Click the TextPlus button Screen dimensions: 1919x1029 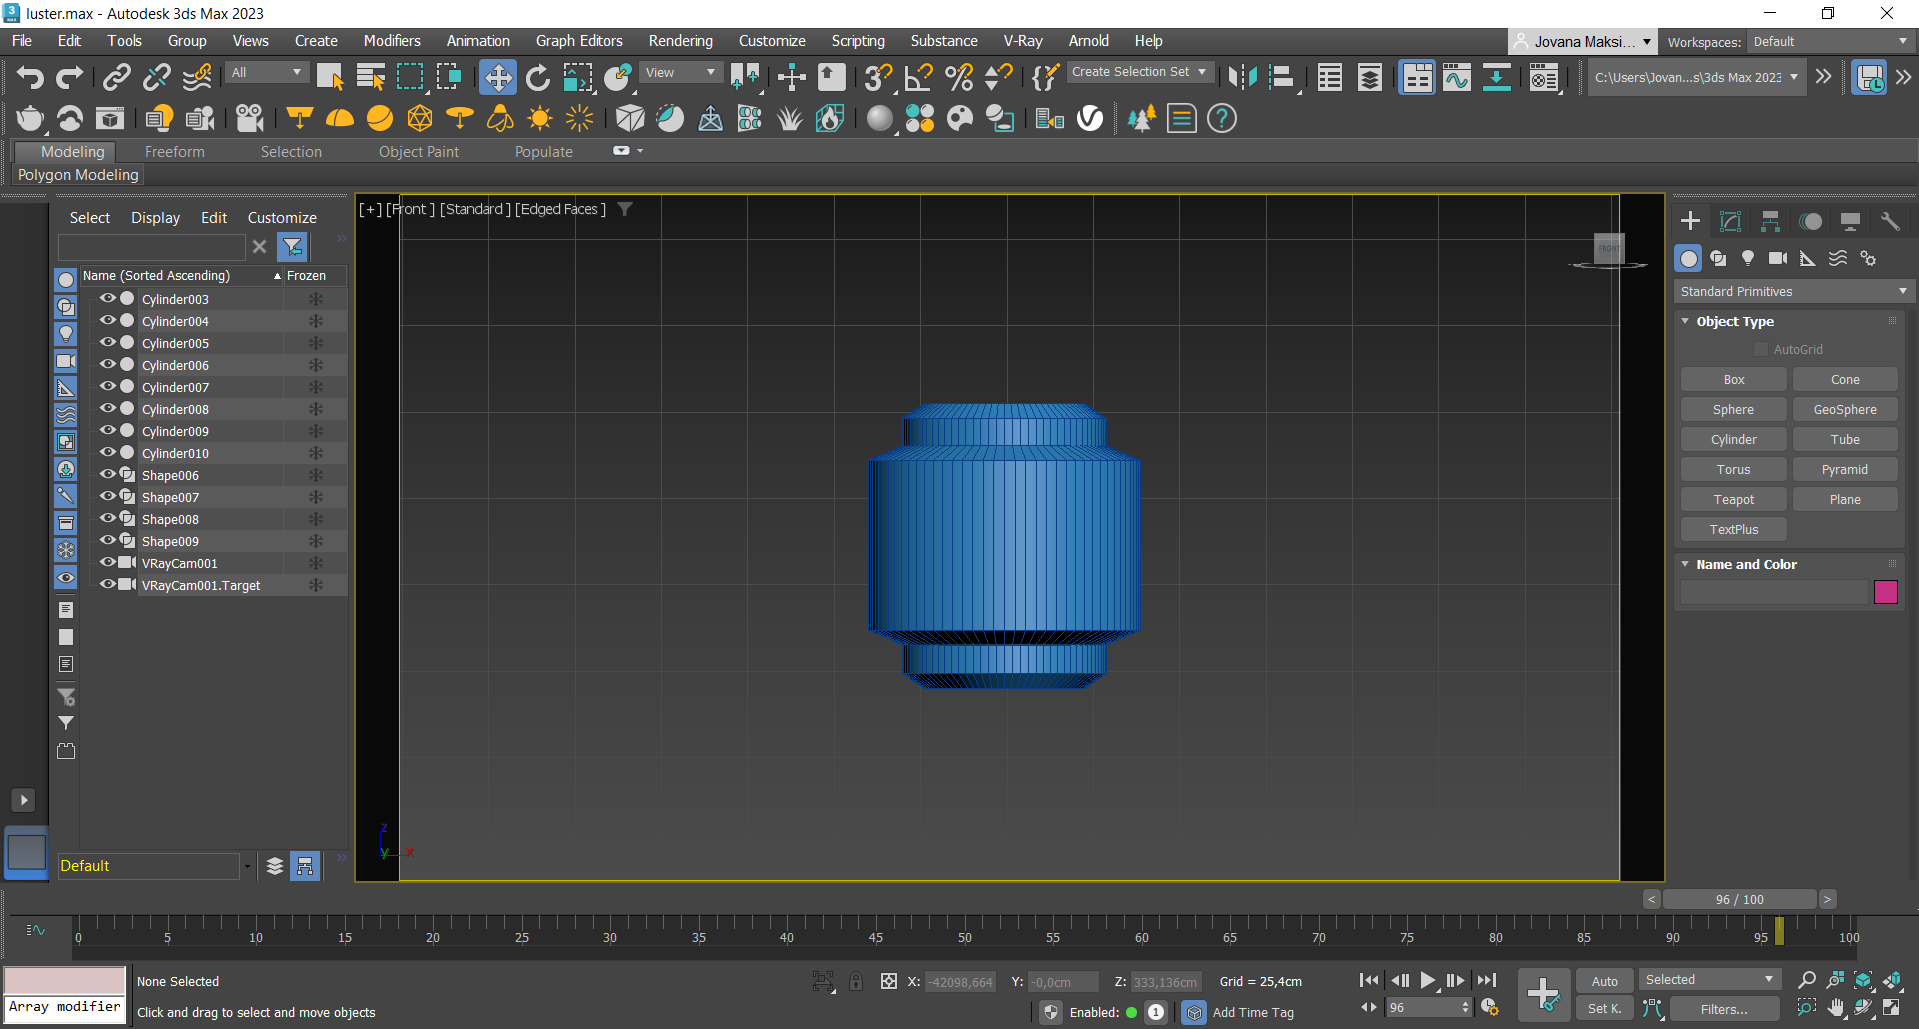click(1734, 530)
